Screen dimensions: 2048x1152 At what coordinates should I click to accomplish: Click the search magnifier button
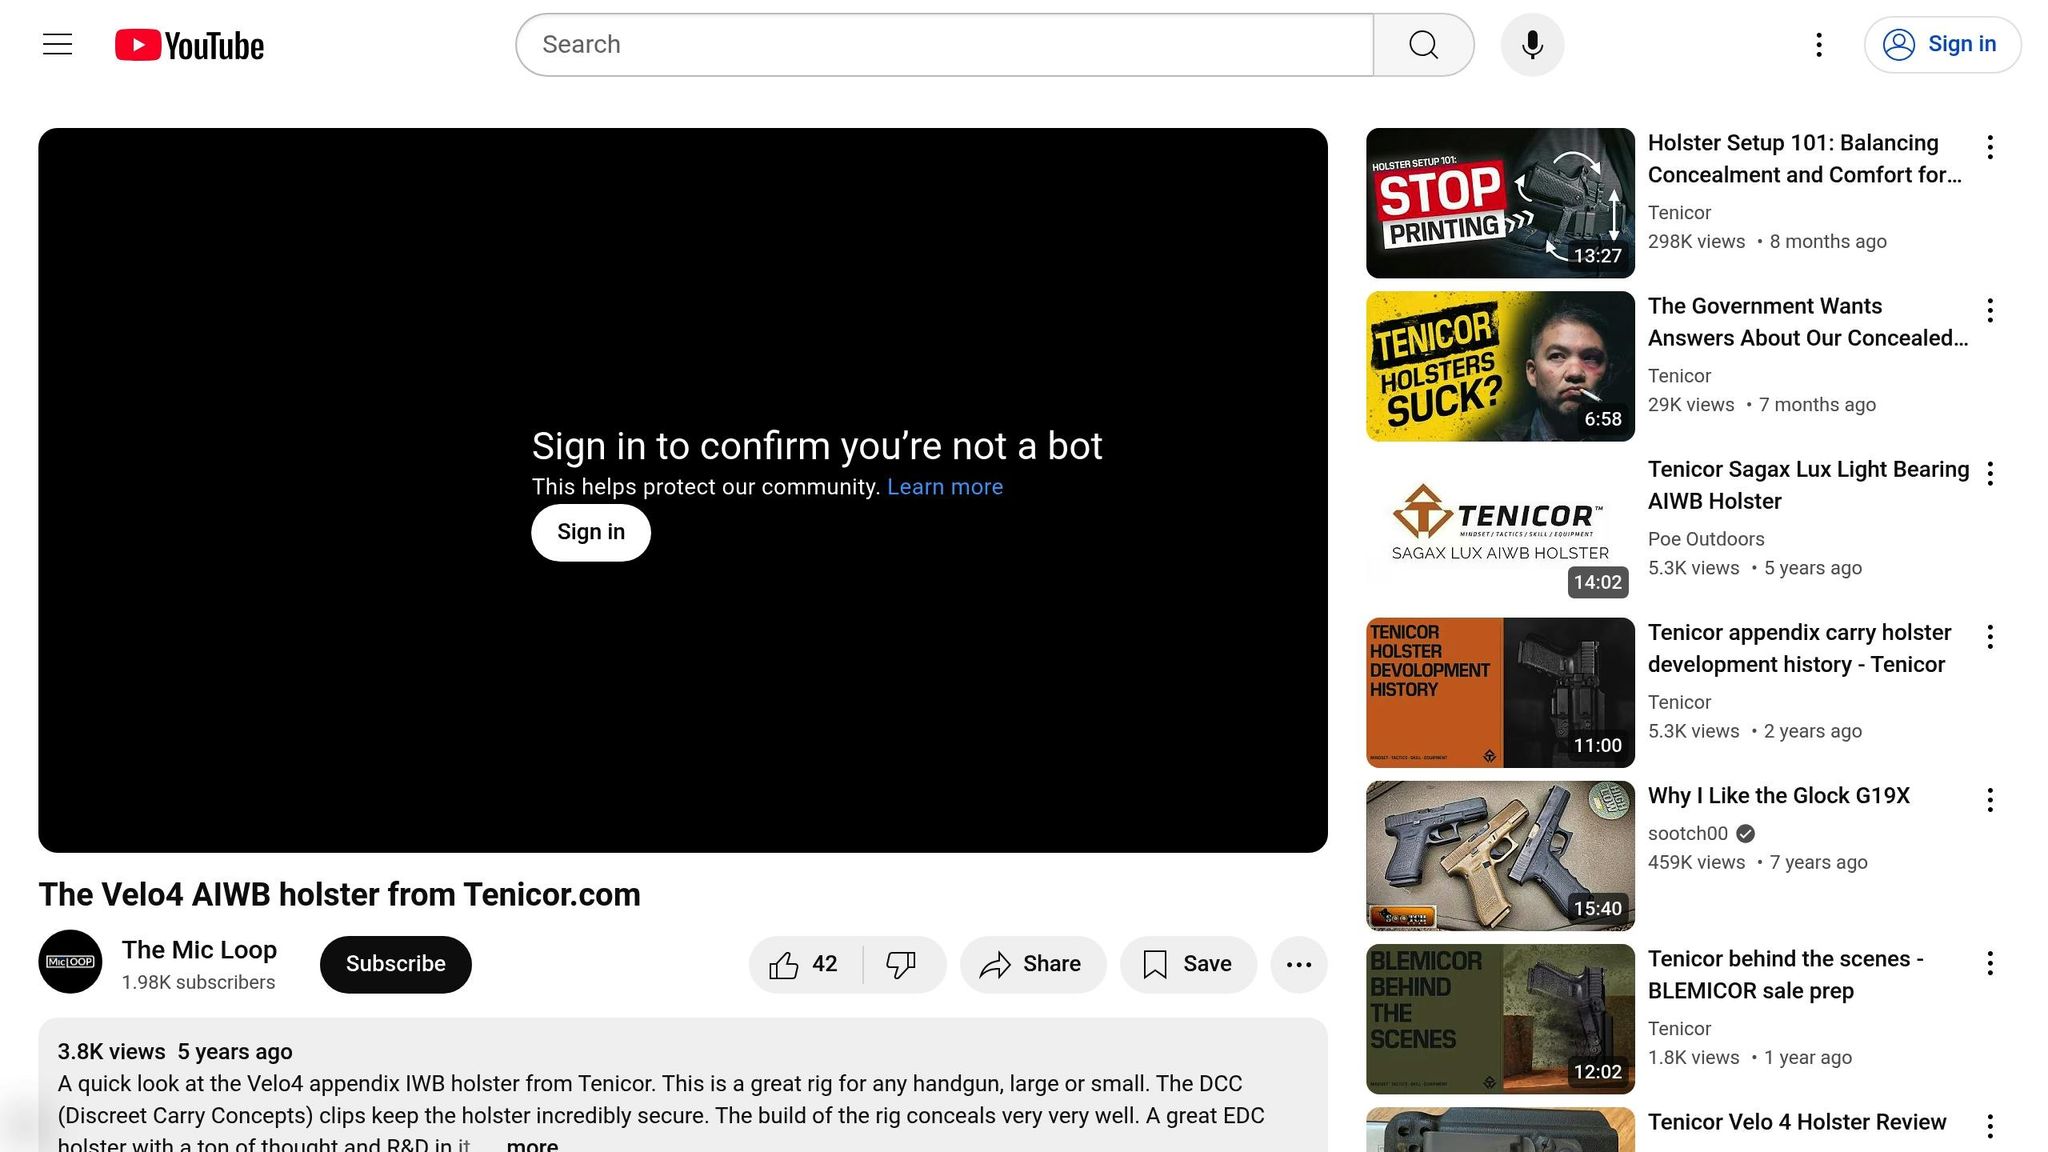[1423, 45]
